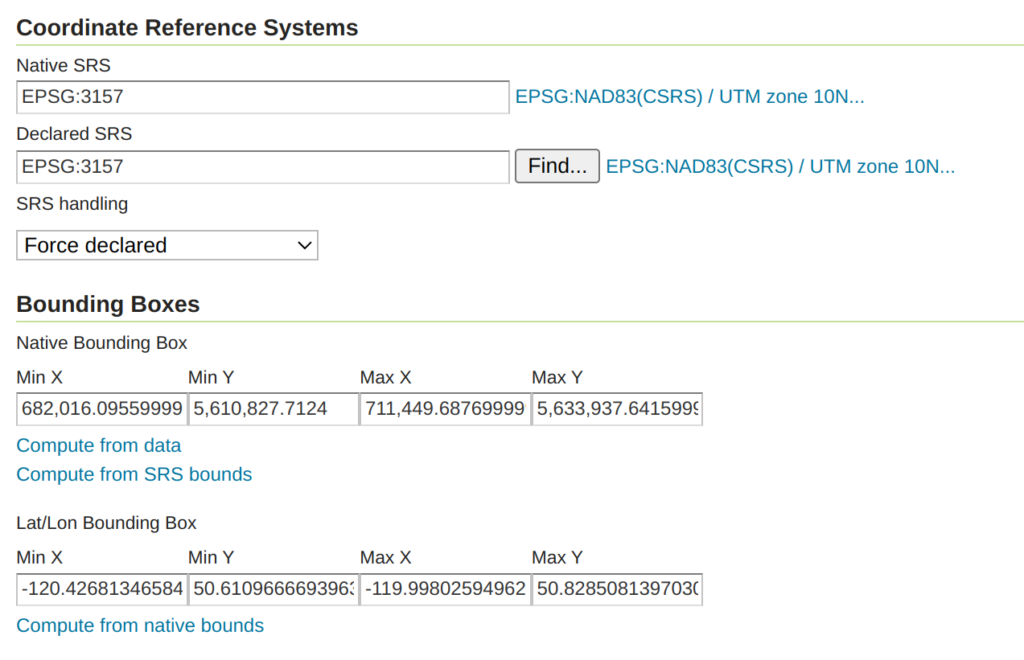
Task: Click the Find... button for Declared SRS
Action: (557, 166)
